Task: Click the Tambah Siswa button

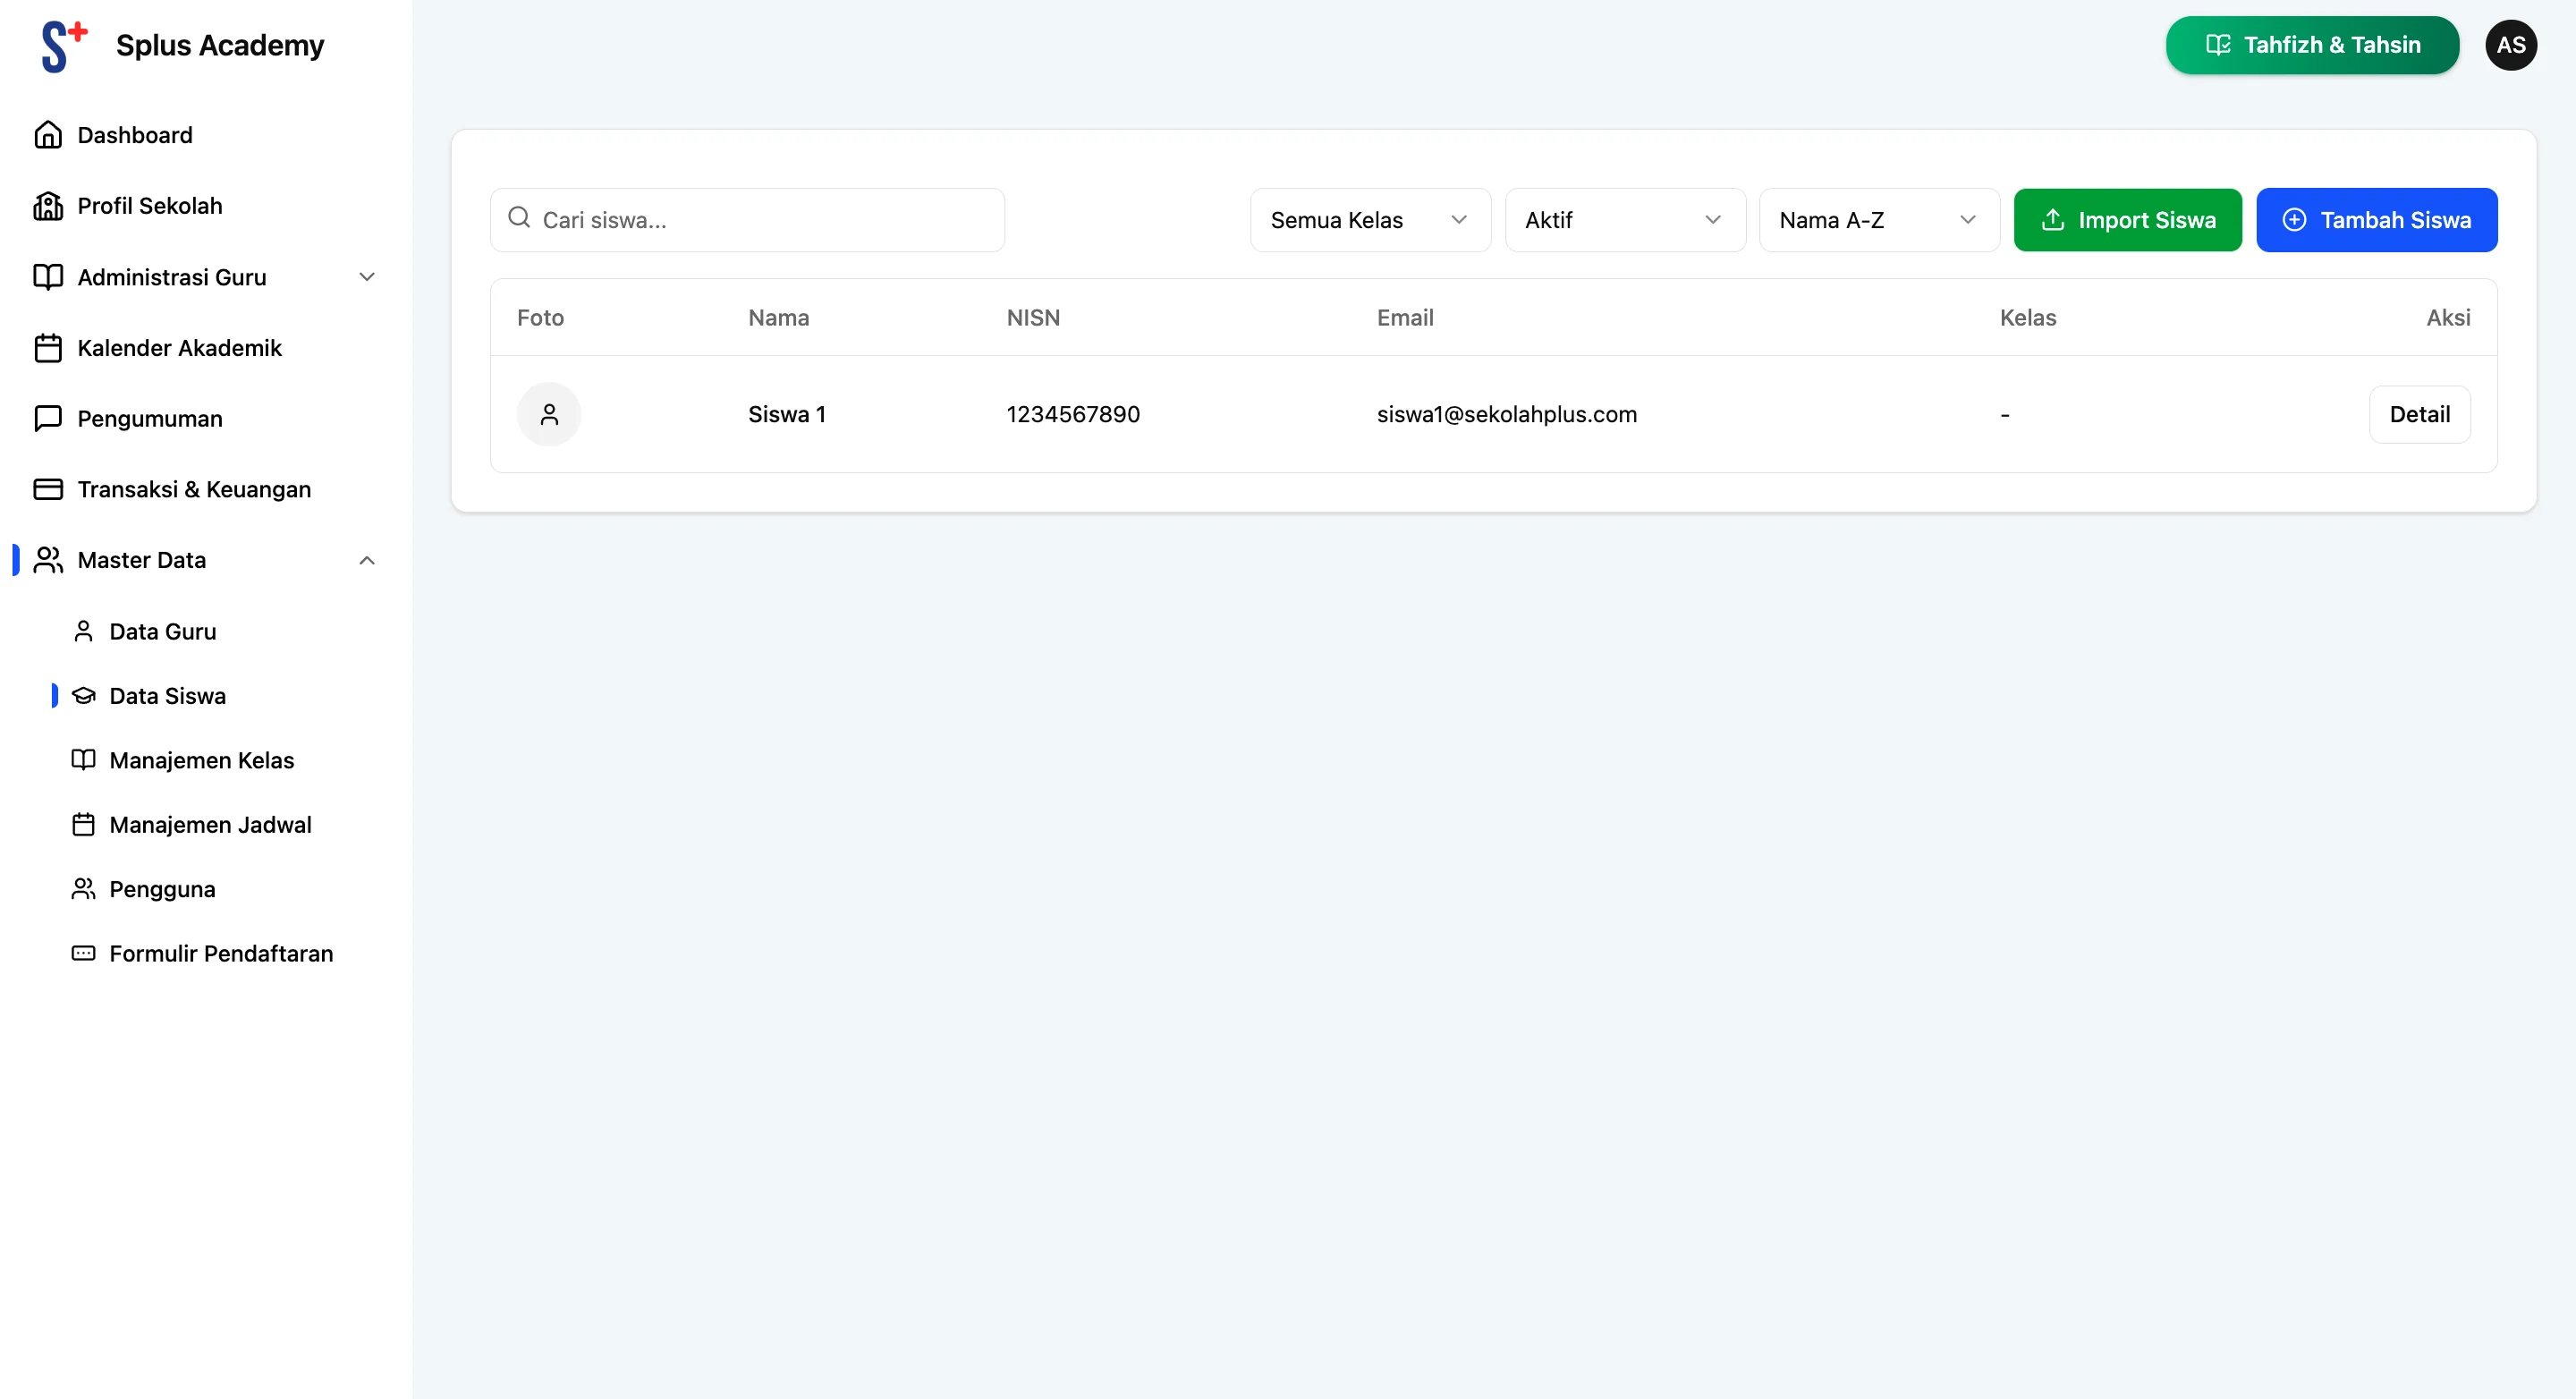Action: click(x=2378, y=219)
